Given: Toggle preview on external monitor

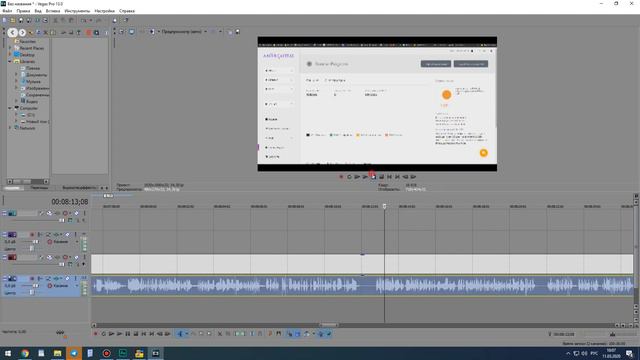Looking at the screenshot, I should pos(131,32).
